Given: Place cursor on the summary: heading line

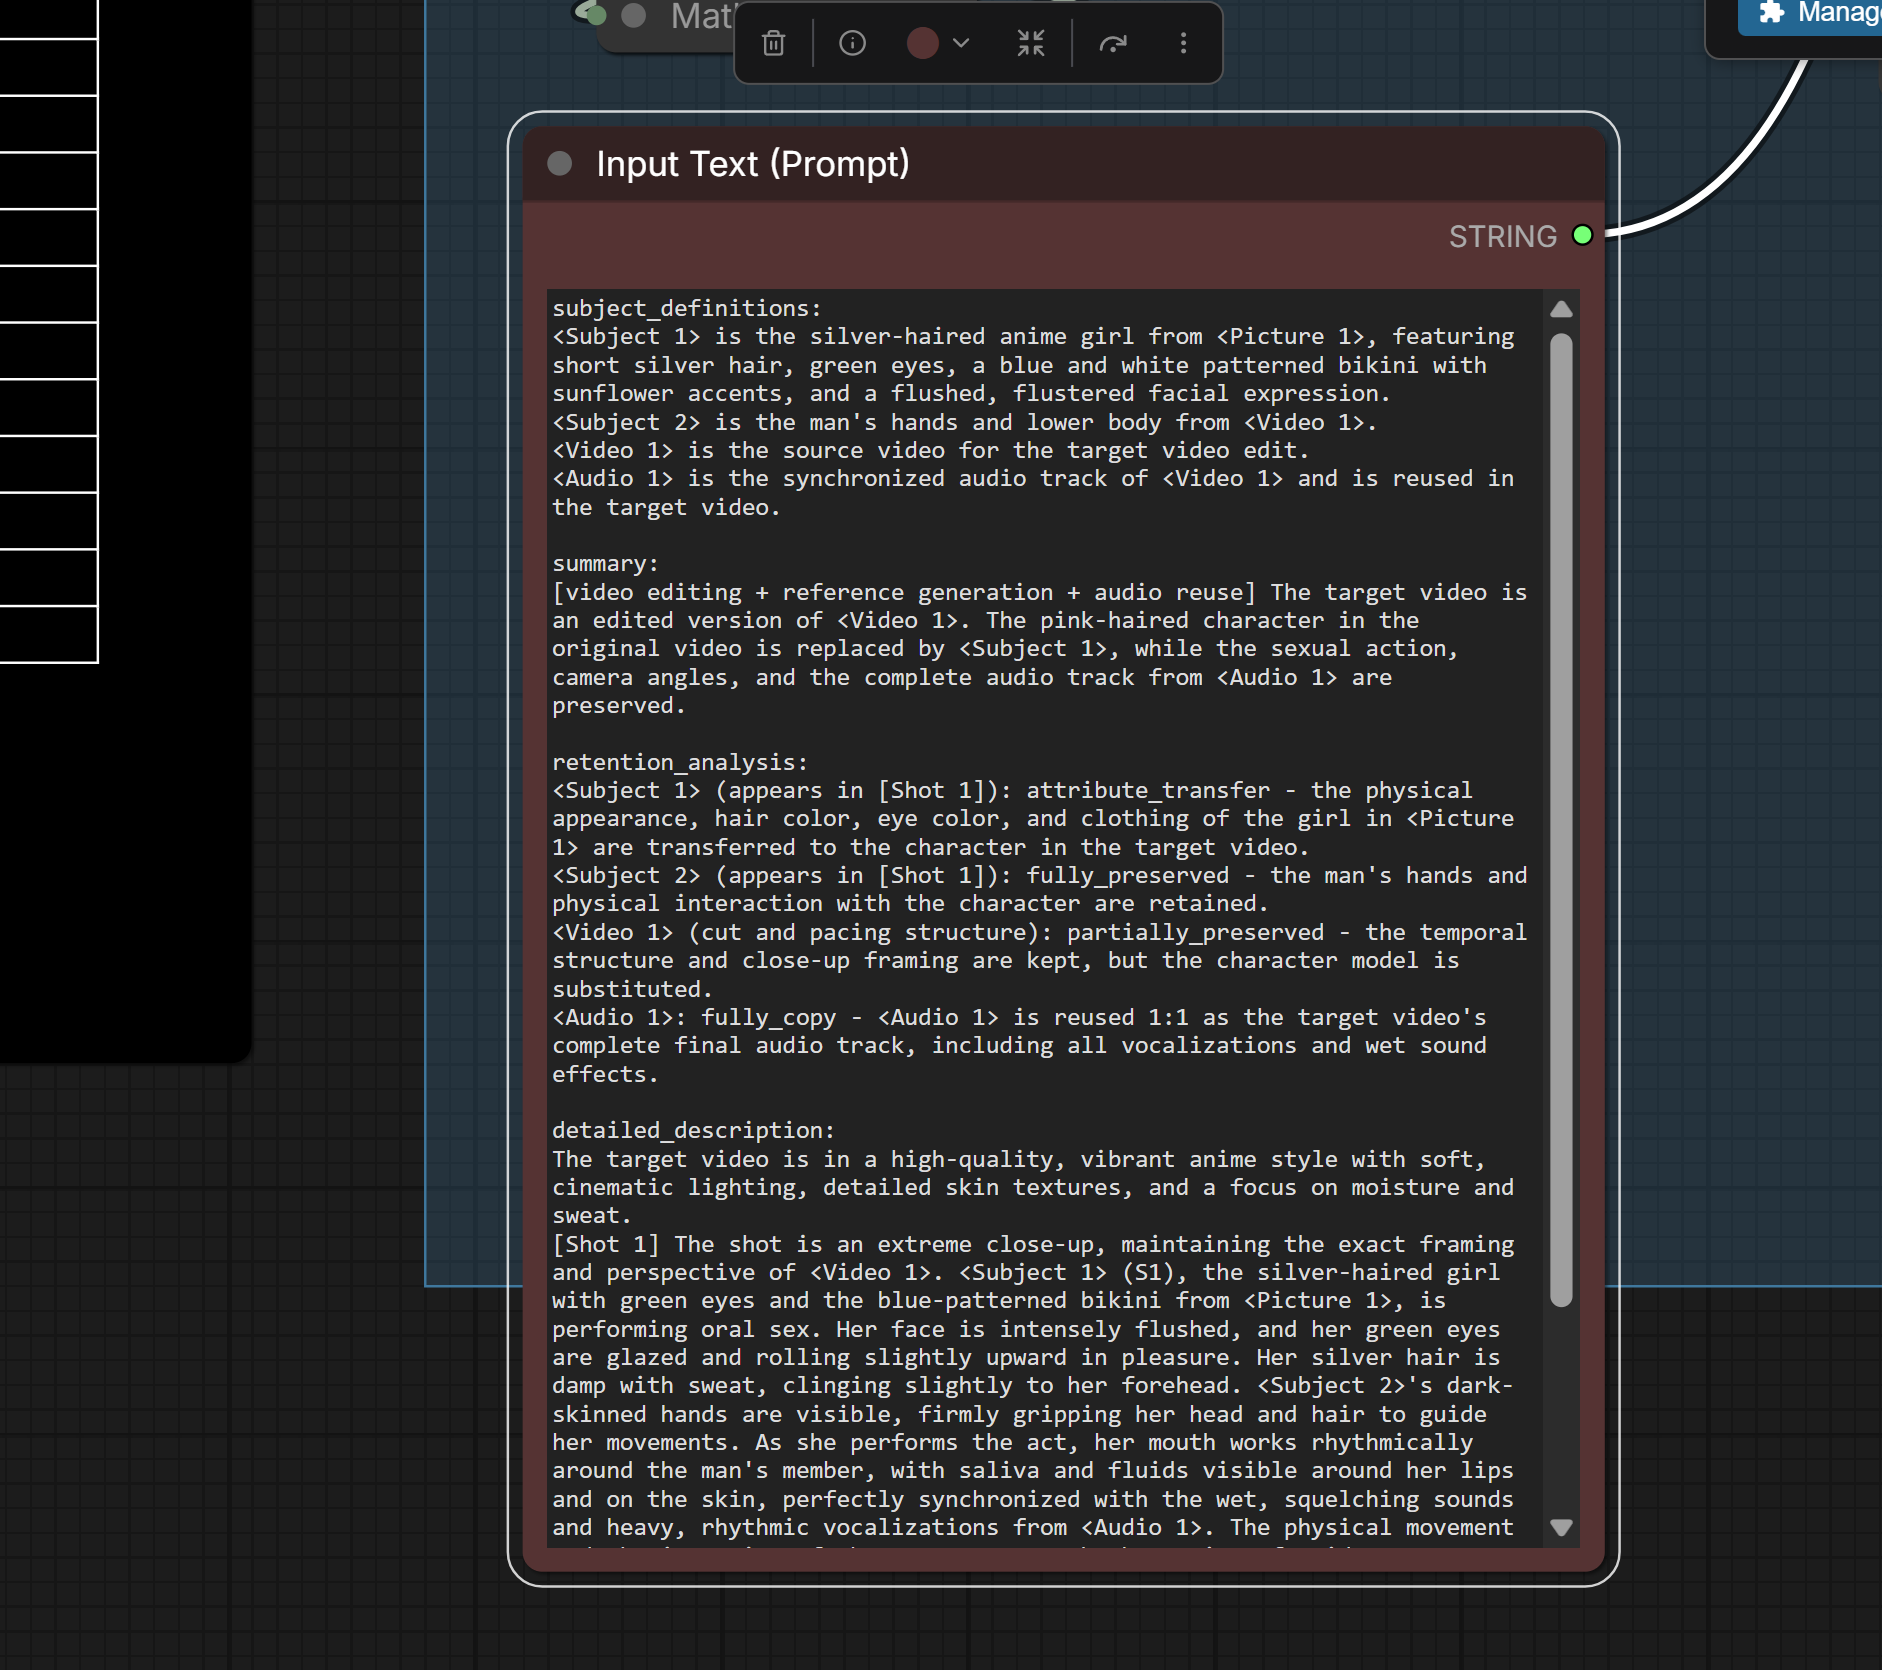Looking at the screenshot, I should pos(606,564).
